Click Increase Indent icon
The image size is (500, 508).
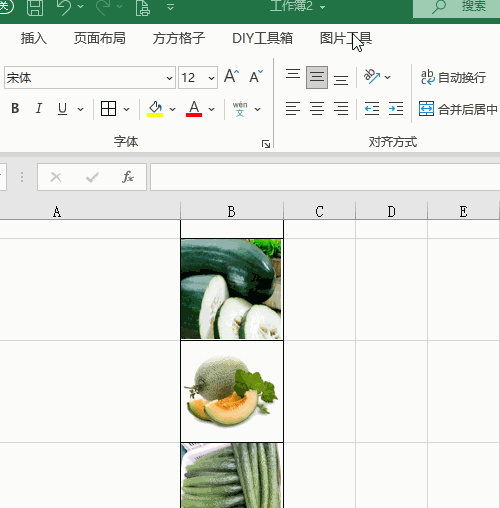tap(396, 109)
